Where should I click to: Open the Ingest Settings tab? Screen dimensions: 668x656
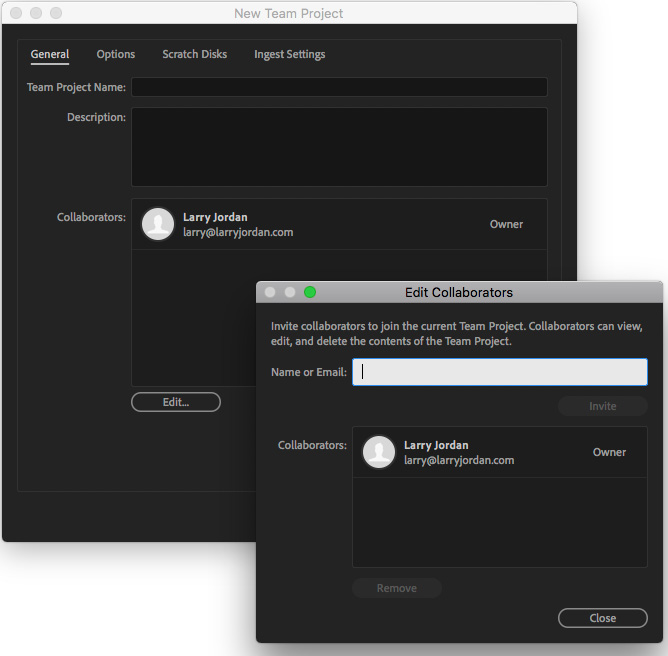289,55
